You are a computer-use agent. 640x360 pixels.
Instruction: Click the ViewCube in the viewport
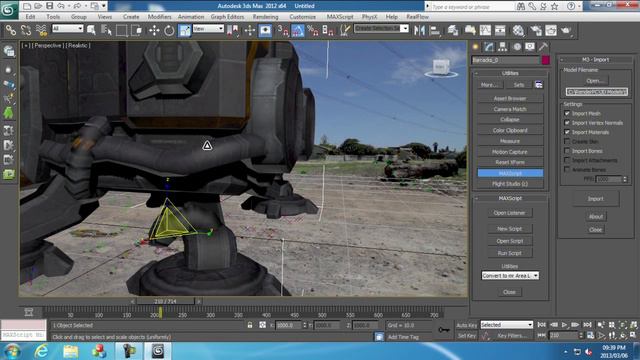pos(441,68)
